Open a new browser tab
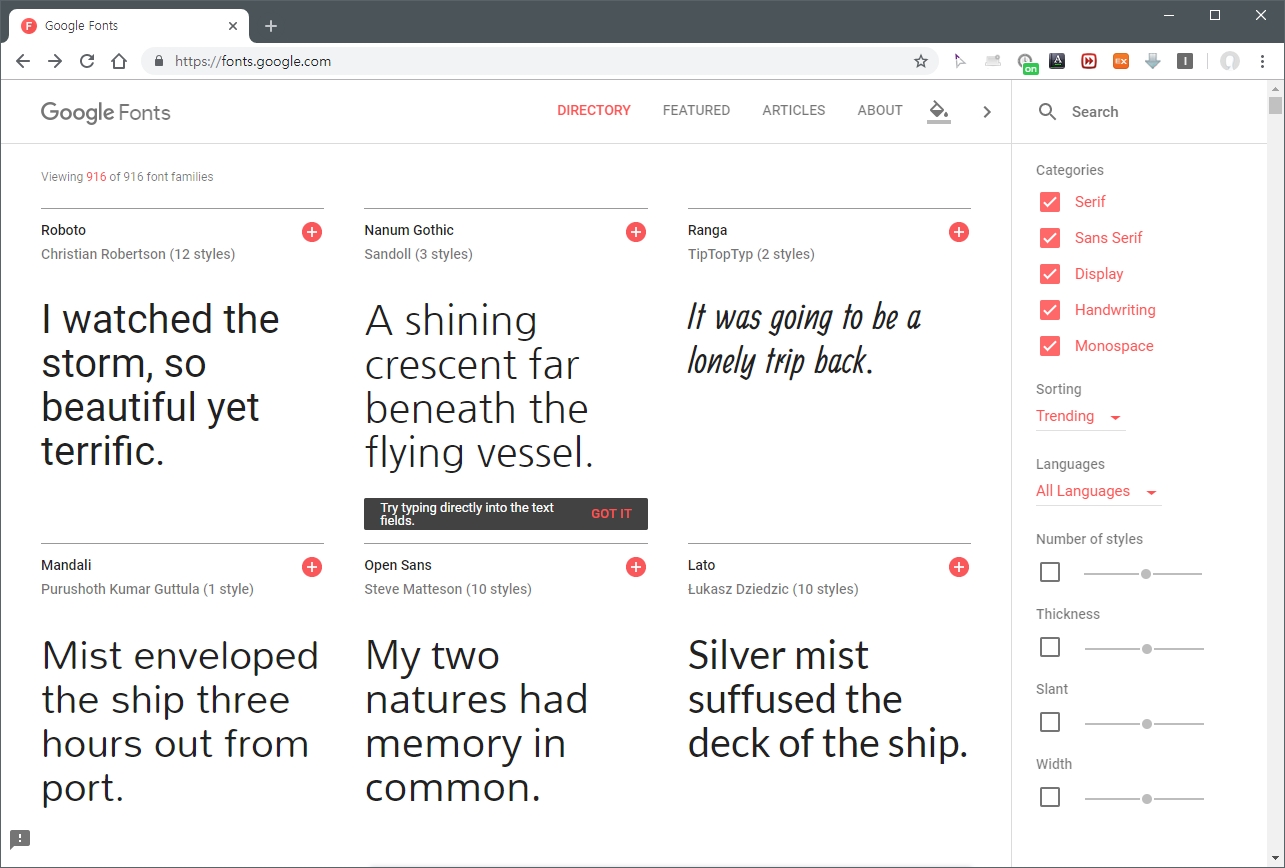Image resolution: width=1285 pixels, height=868 pixels. 271,26
